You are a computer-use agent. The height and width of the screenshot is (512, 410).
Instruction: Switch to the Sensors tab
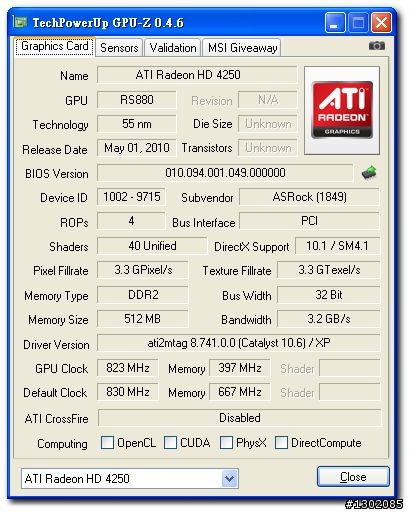click(119, 47)
